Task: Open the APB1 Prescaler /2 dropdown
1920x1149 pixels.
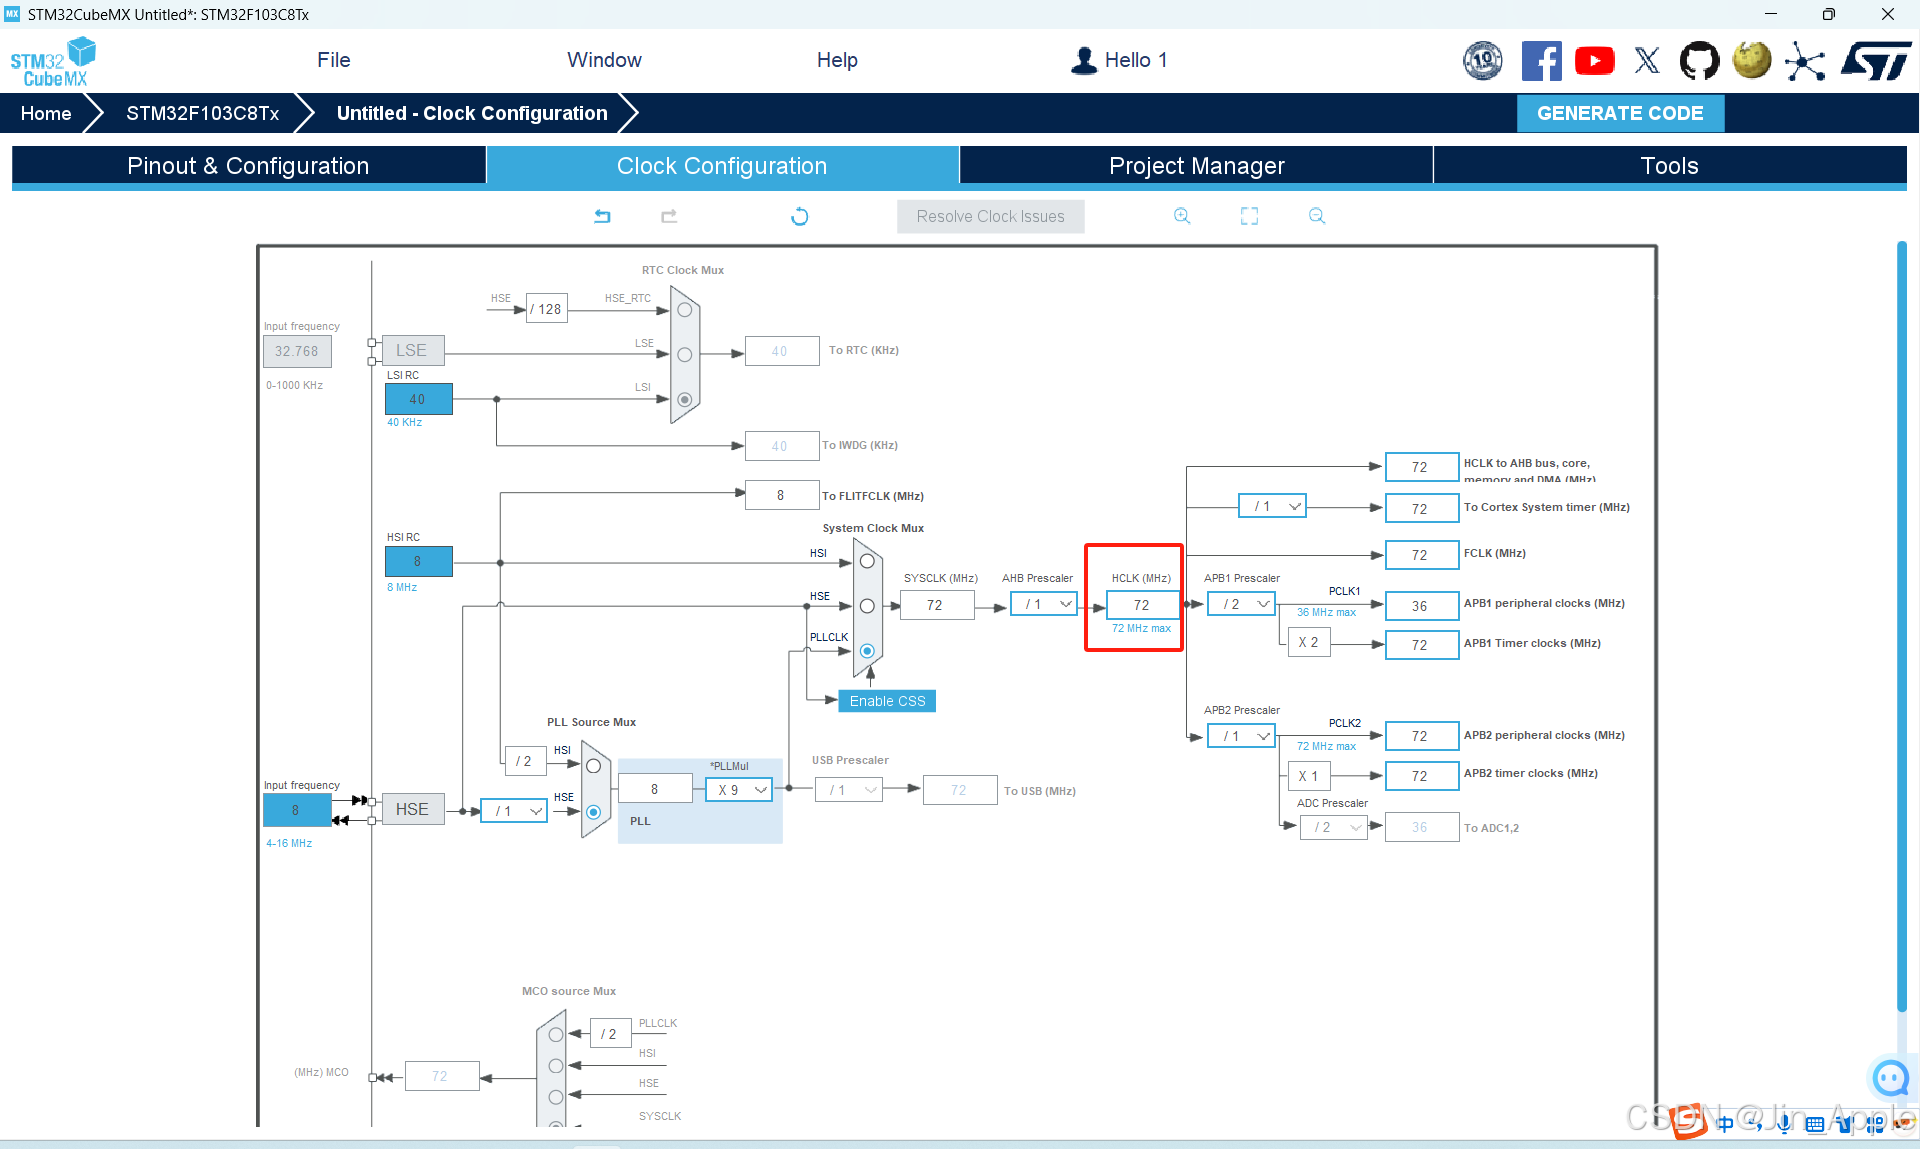Action: click(x=1241, y=604)
